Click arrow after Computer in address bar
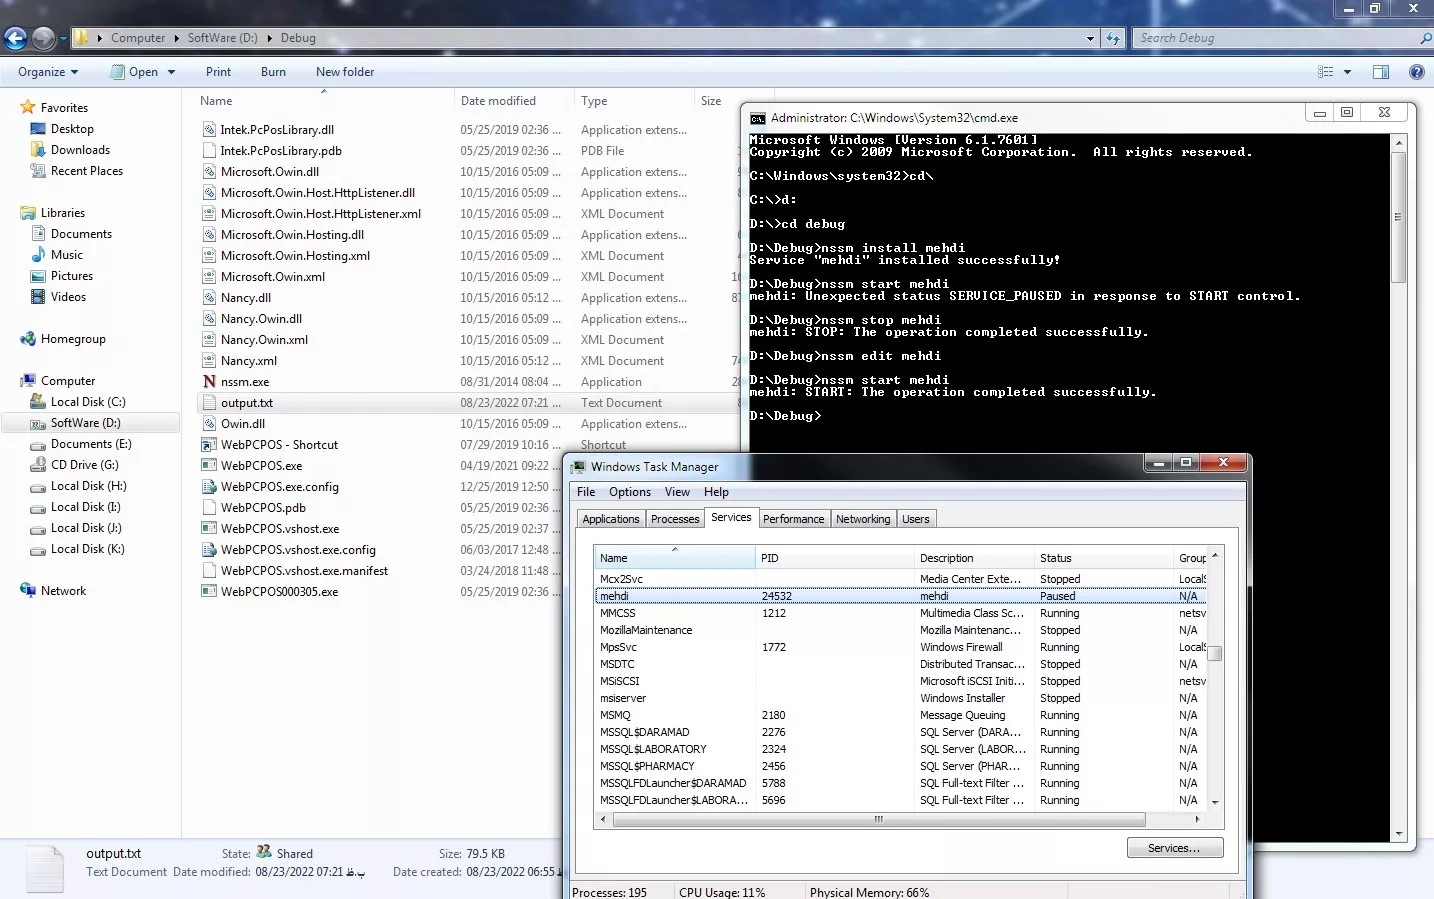The image size is (1434, 899). [x=176, y=38]
